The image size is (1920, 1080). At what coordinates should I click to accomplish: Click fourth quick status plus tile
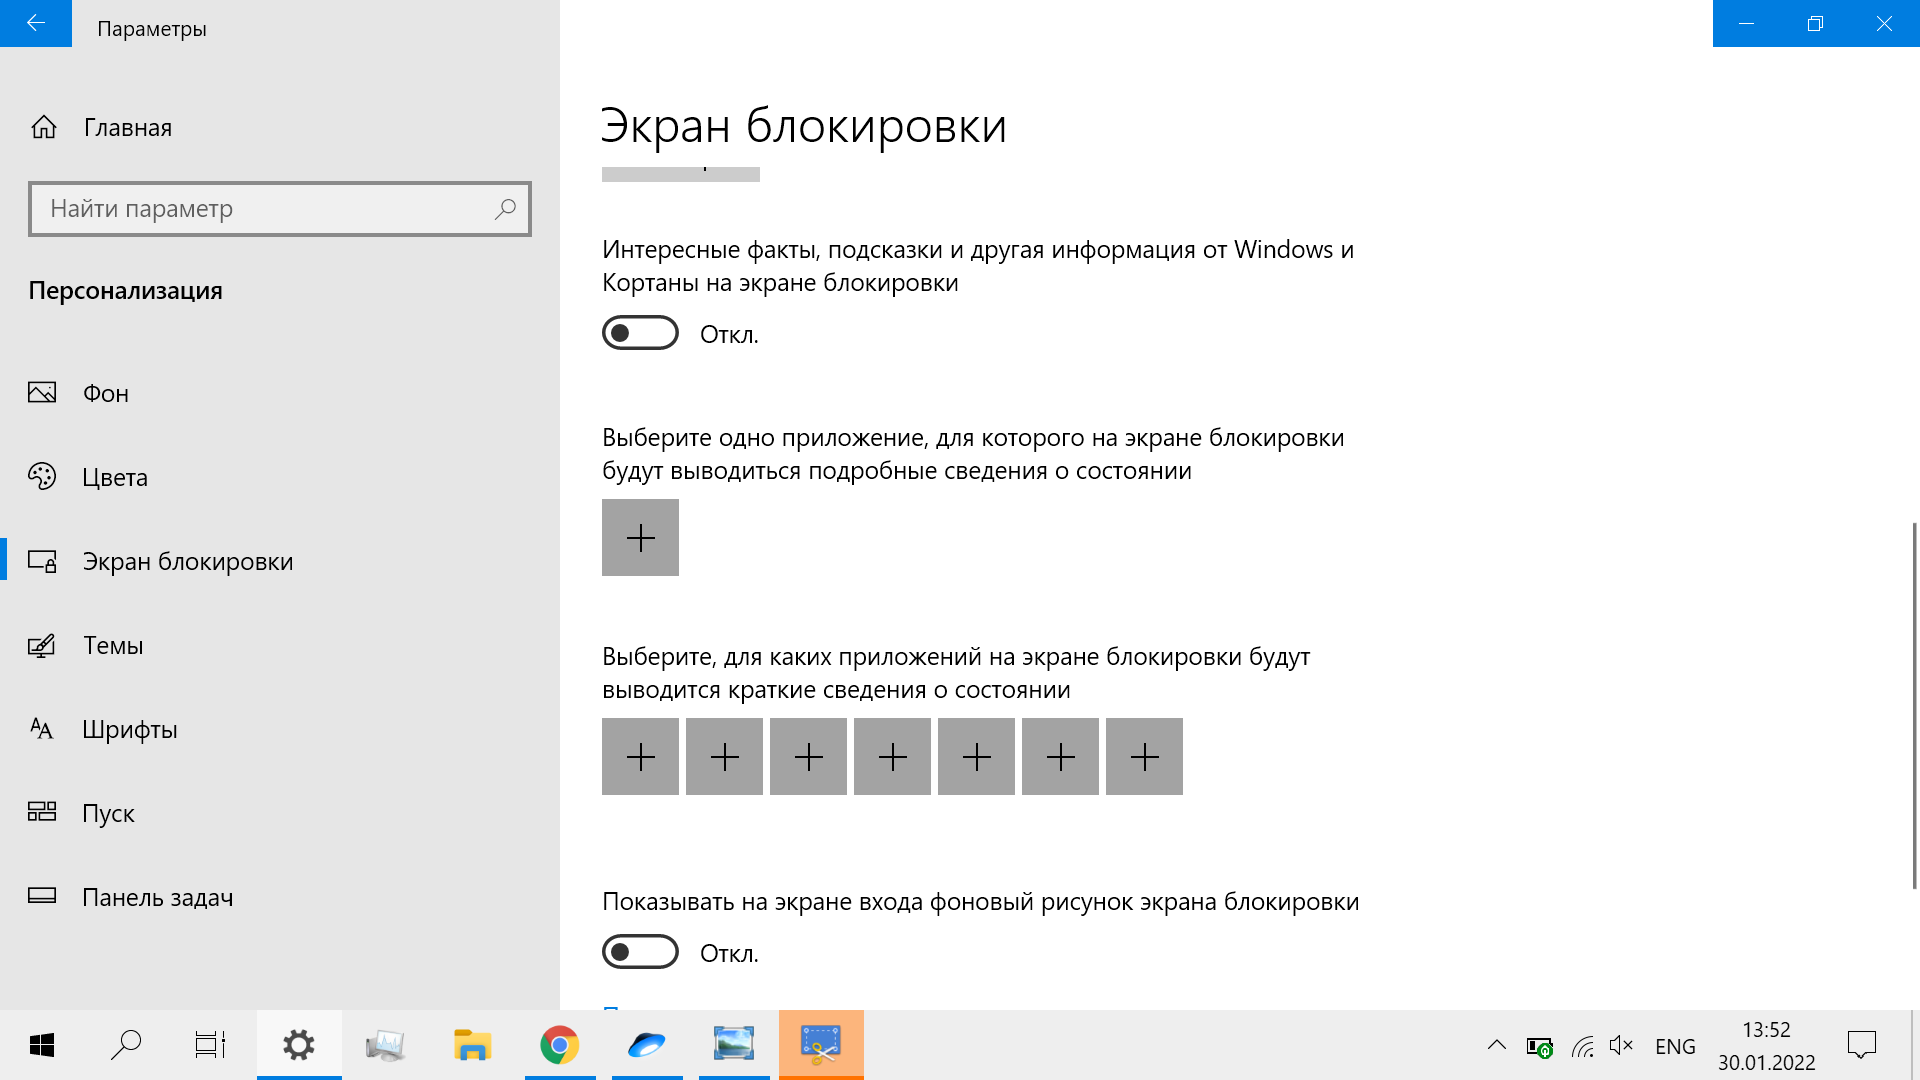coord(892,757)
